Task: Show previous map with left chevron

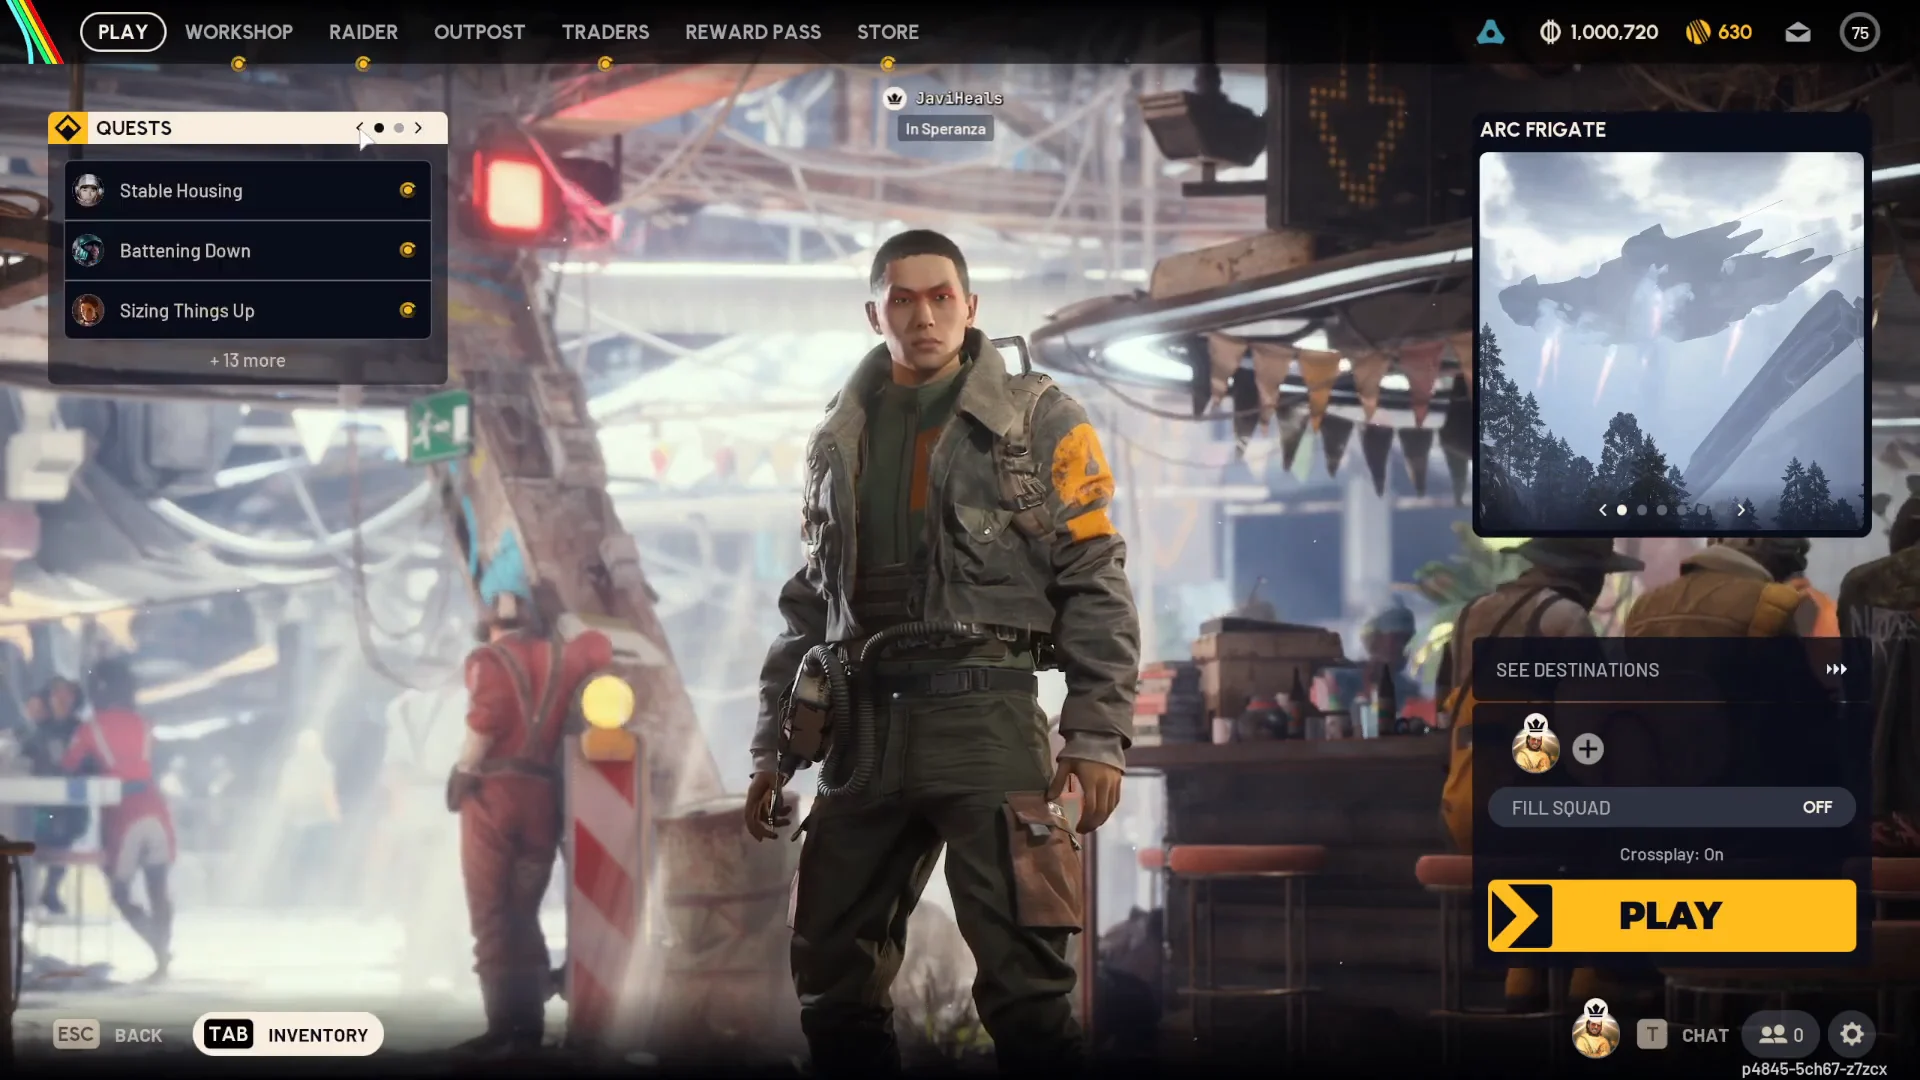Action: click(x=1603, y=510)
